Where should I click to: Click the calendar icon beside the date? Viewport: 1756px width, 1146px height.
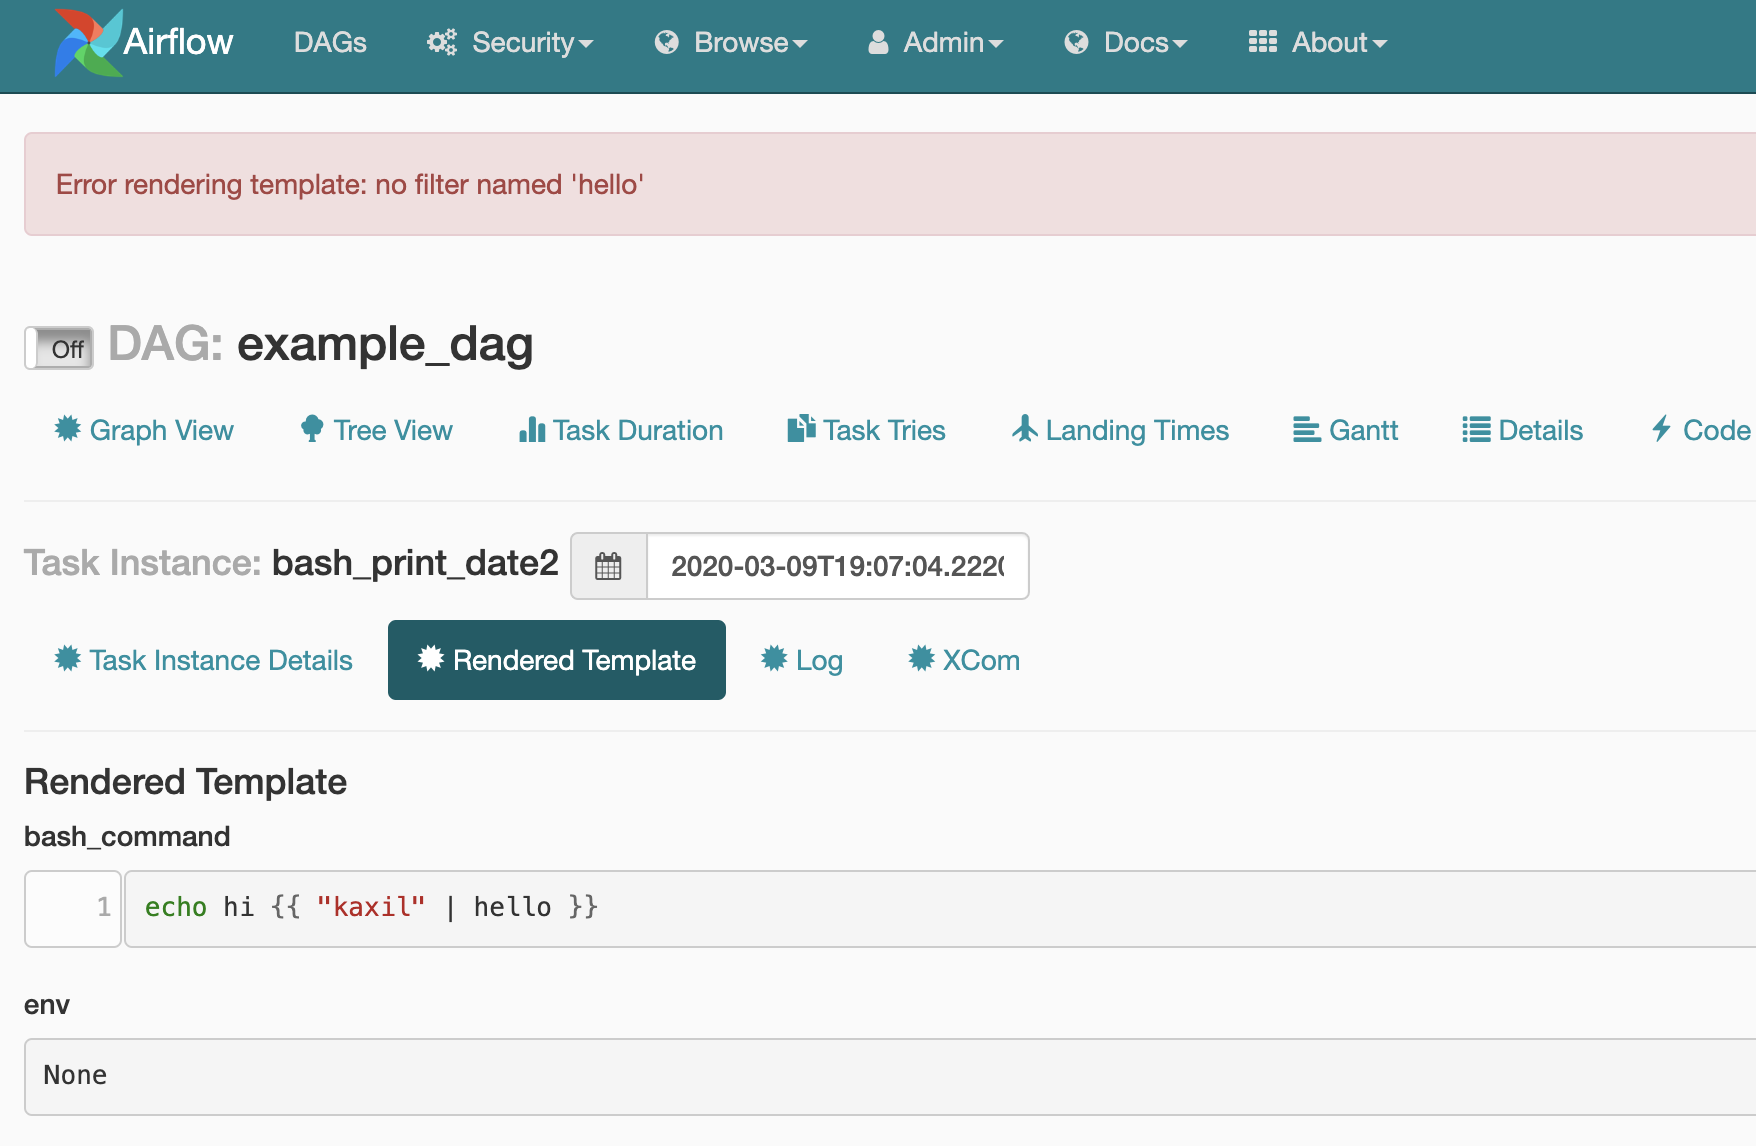tap(608, 566)
